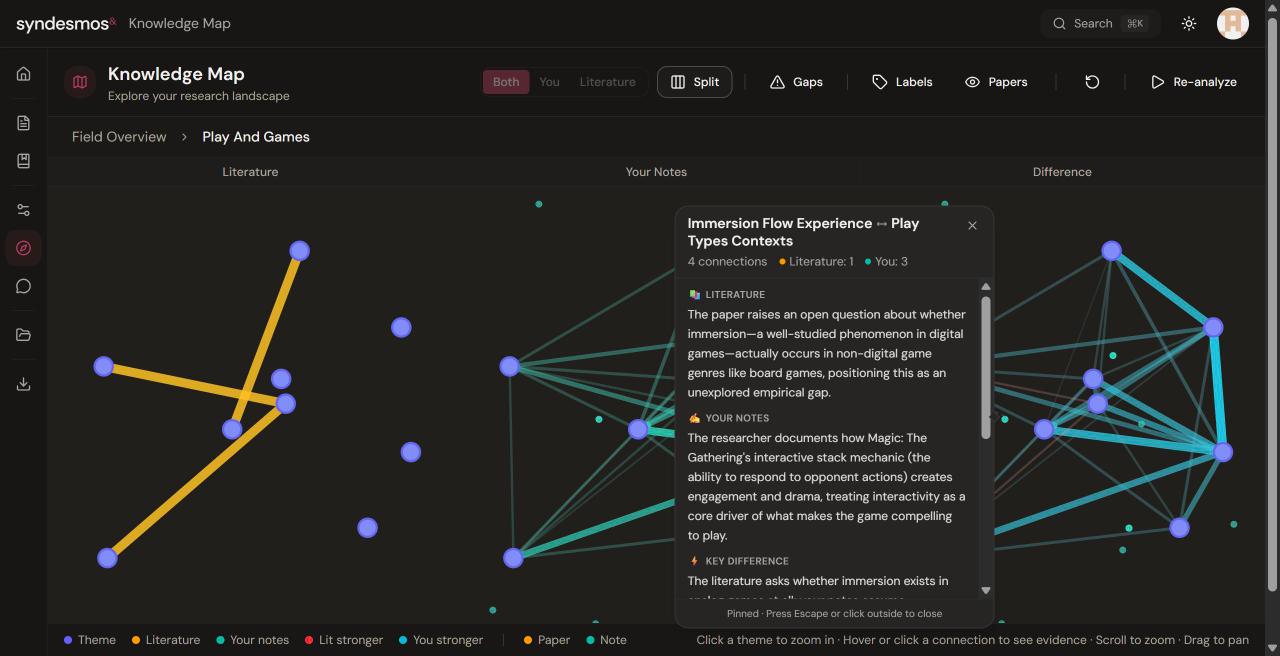Toggle the Gaps overlay
1280x656 pixels.
(x=796, y=82)
